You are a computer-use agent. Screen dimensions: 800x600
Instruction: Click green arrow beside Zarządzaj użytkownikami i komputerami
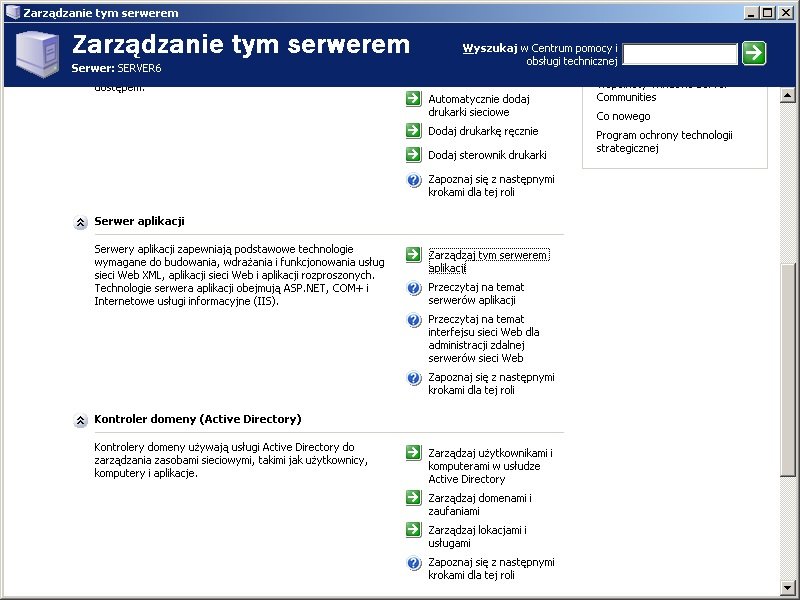(x=413, y=453)
